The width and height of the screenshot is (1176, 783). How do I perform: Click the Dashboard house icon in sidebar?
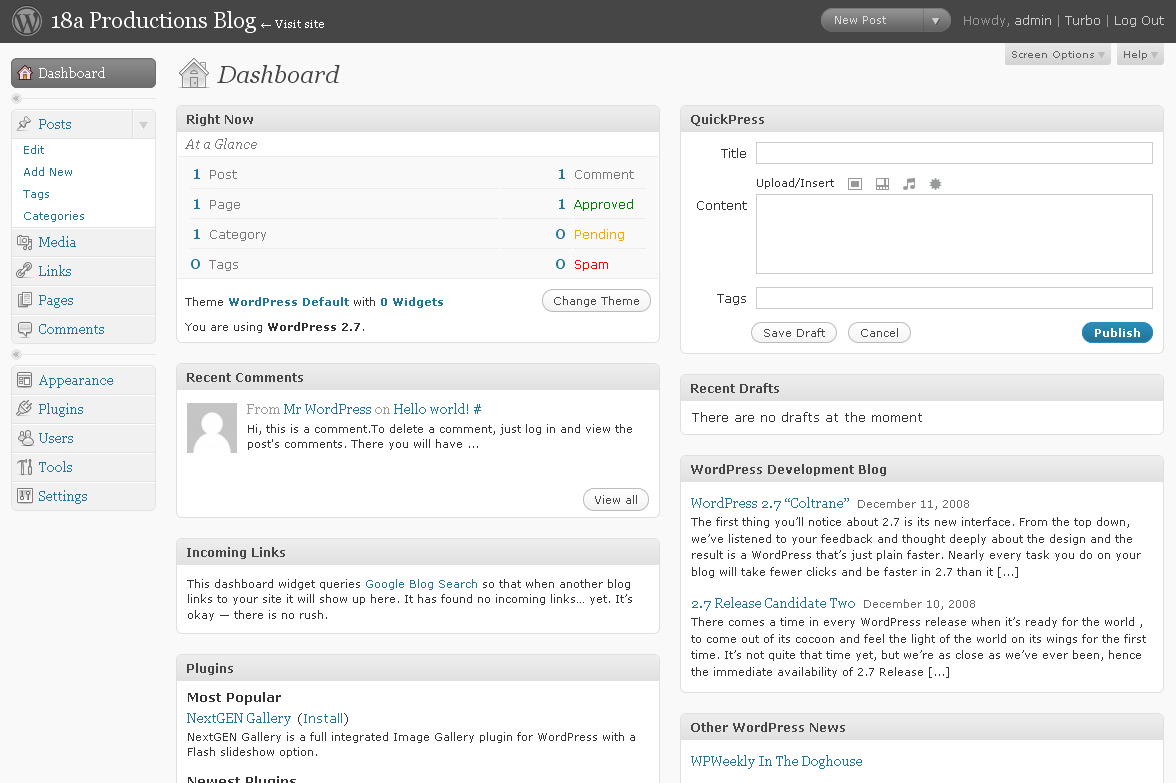[25, 73]
